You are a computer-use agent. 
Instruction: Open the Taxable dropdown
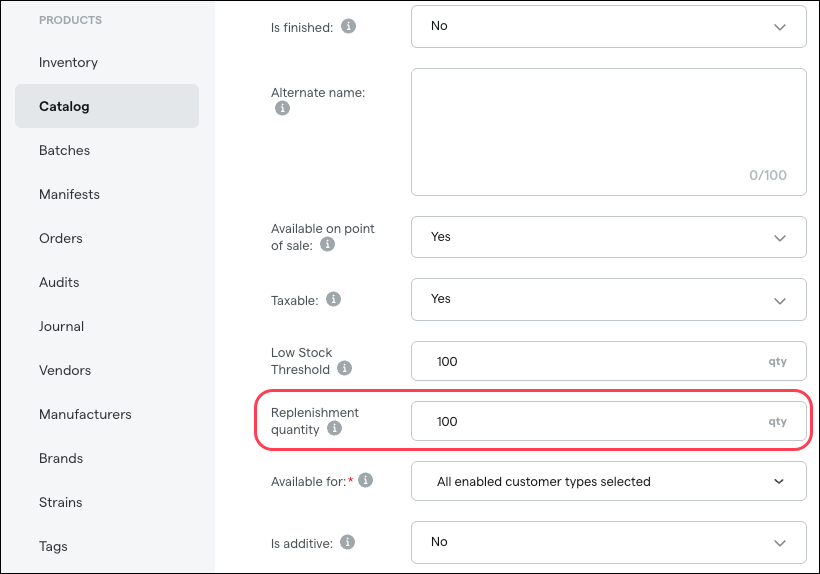click(609, 300)
